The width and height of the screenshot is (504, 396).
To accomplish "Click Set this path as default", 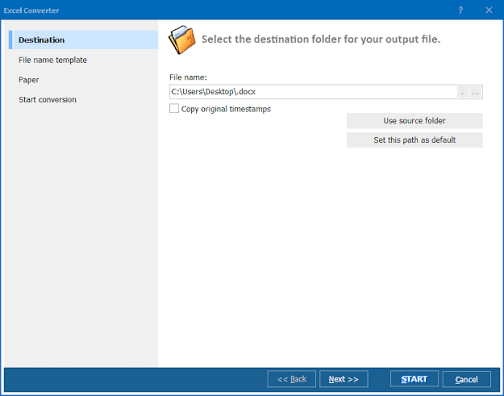I will pos(414,140).
